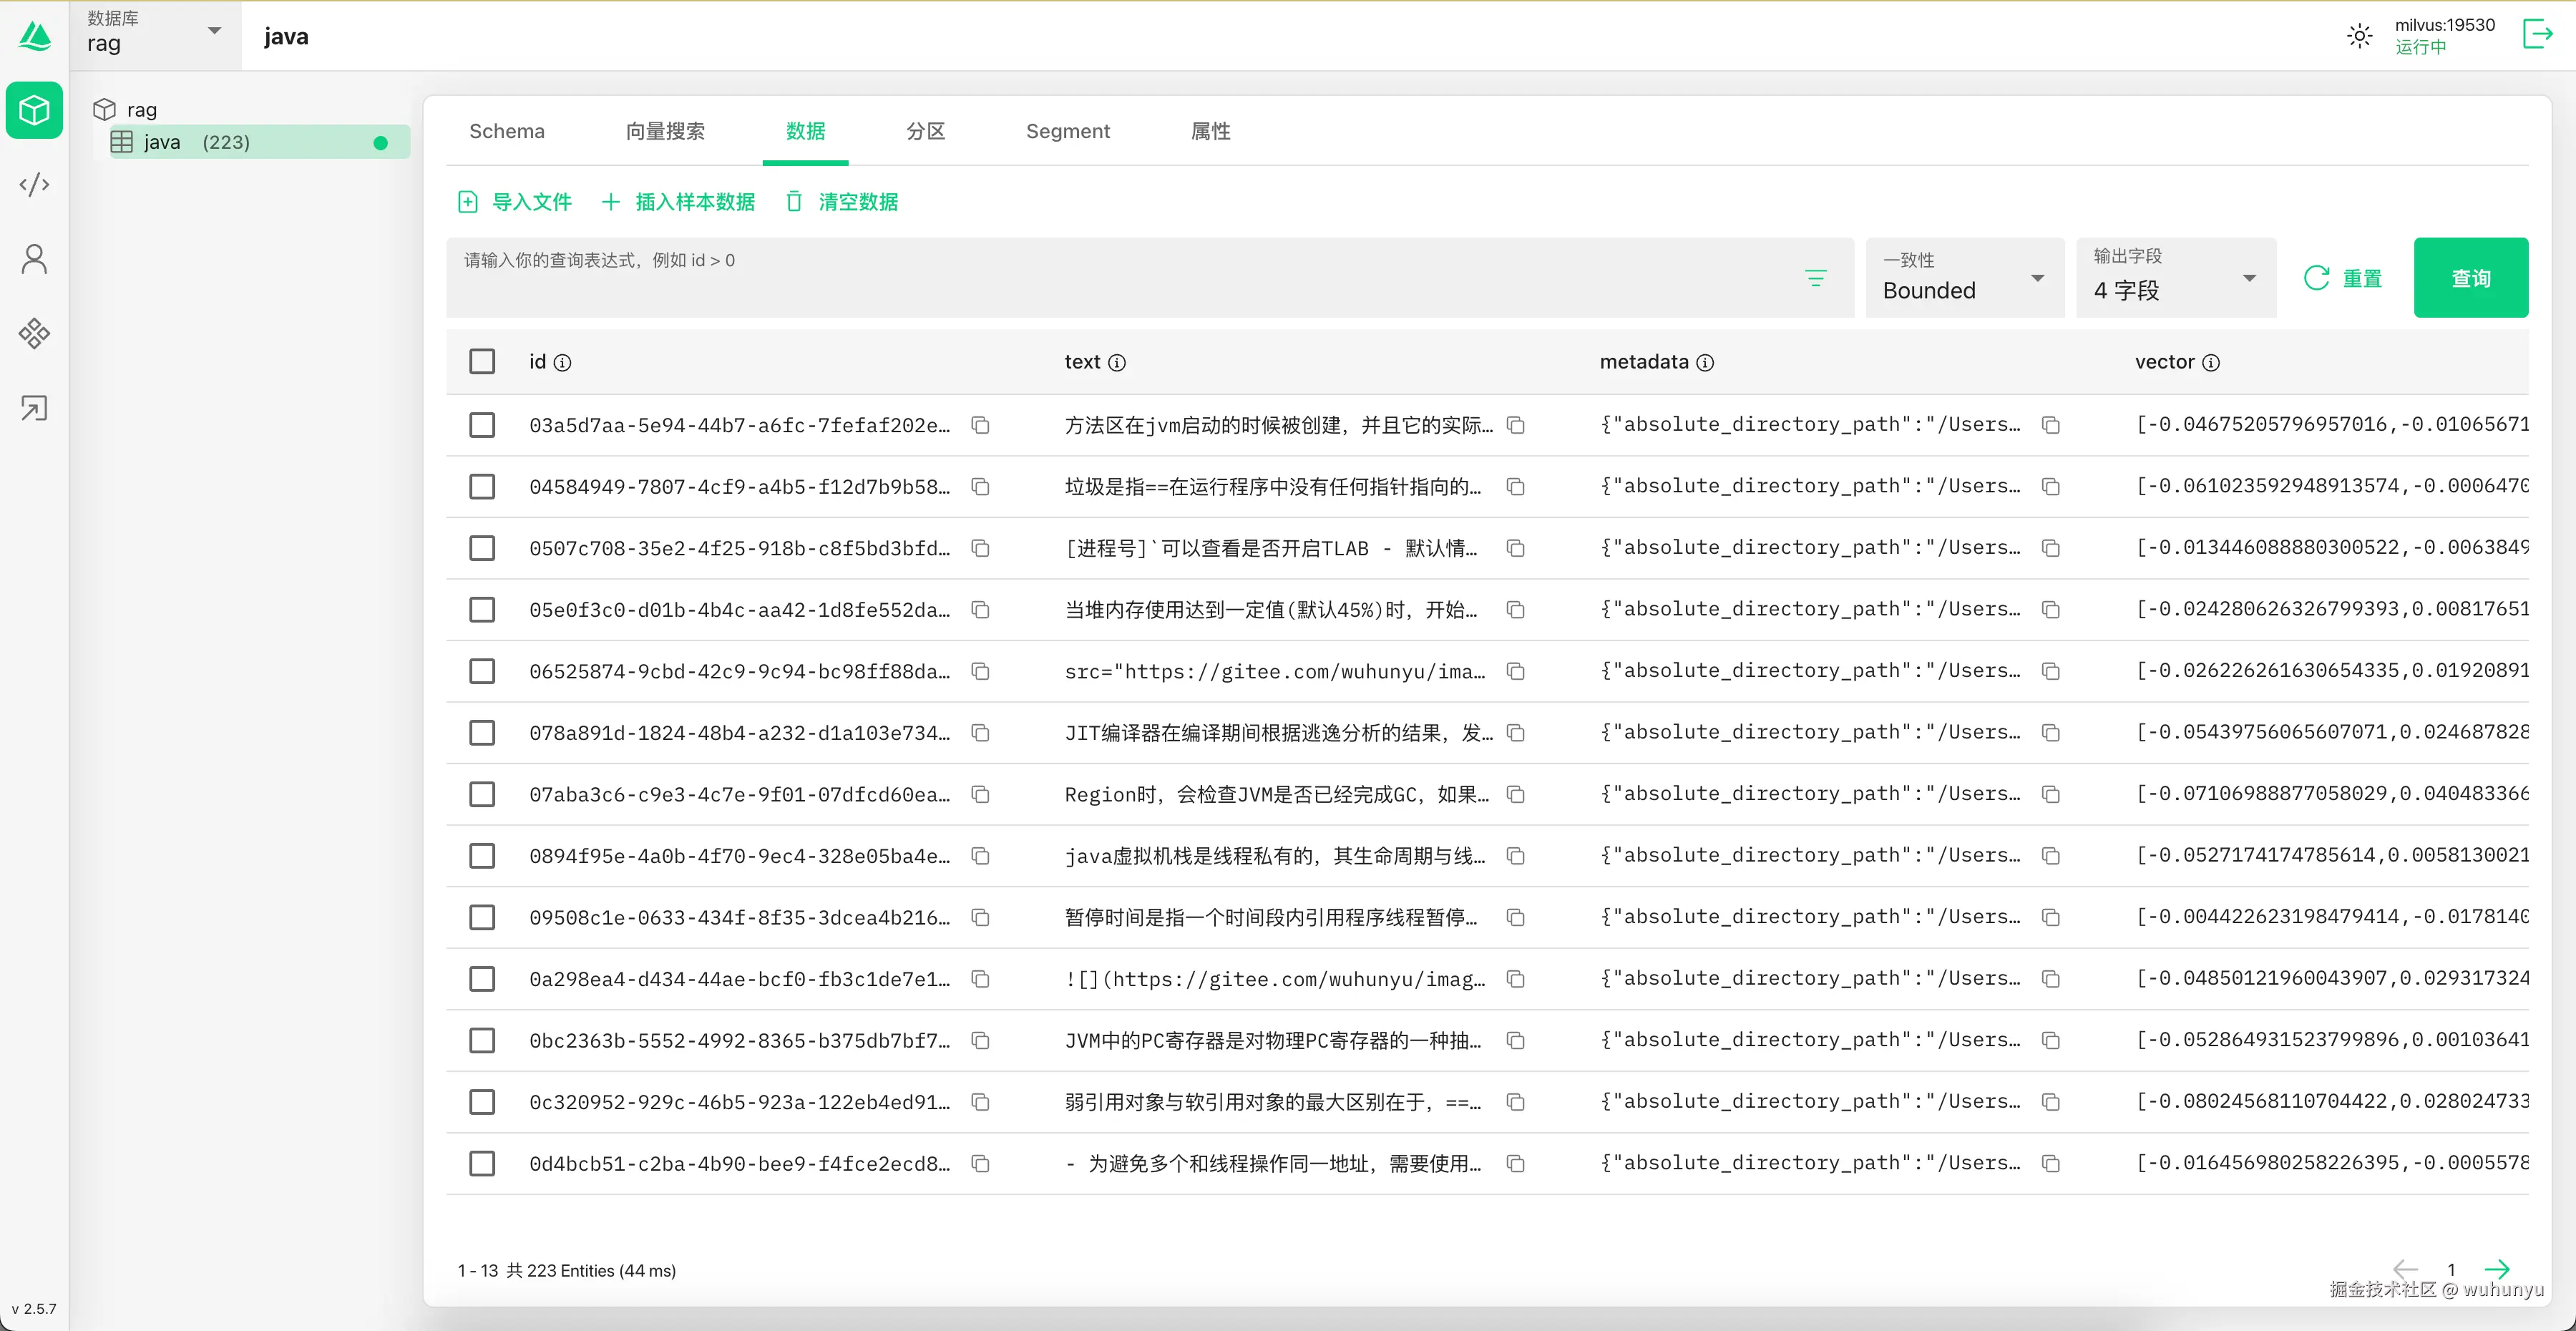Screen dimensions: 2576x1331
Task: Open the filter icon in the query bar
Action: 1816,277
